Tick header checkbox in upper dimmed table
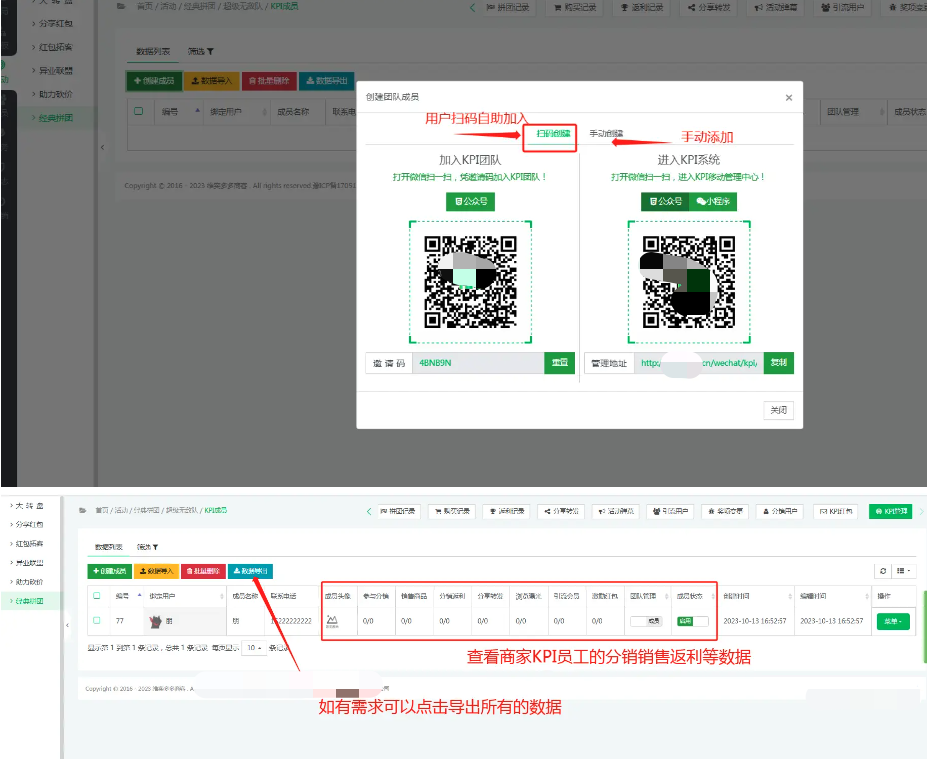The height and width of the screenshot is (759, 935). [x=139, y=111]
